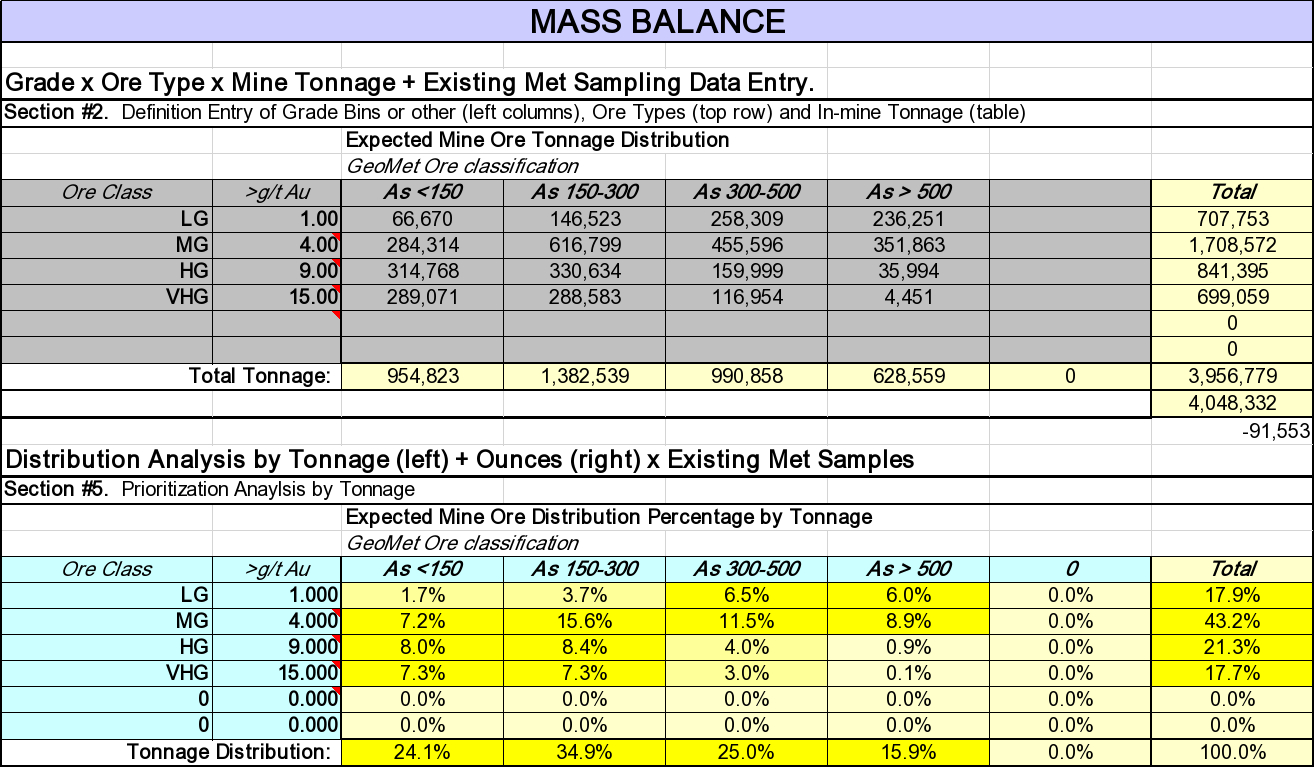Select the VHG grade cutoff cell 15.00
Image resolution: width=1315 pixels, height=768 pixels.
click(277, 297)
